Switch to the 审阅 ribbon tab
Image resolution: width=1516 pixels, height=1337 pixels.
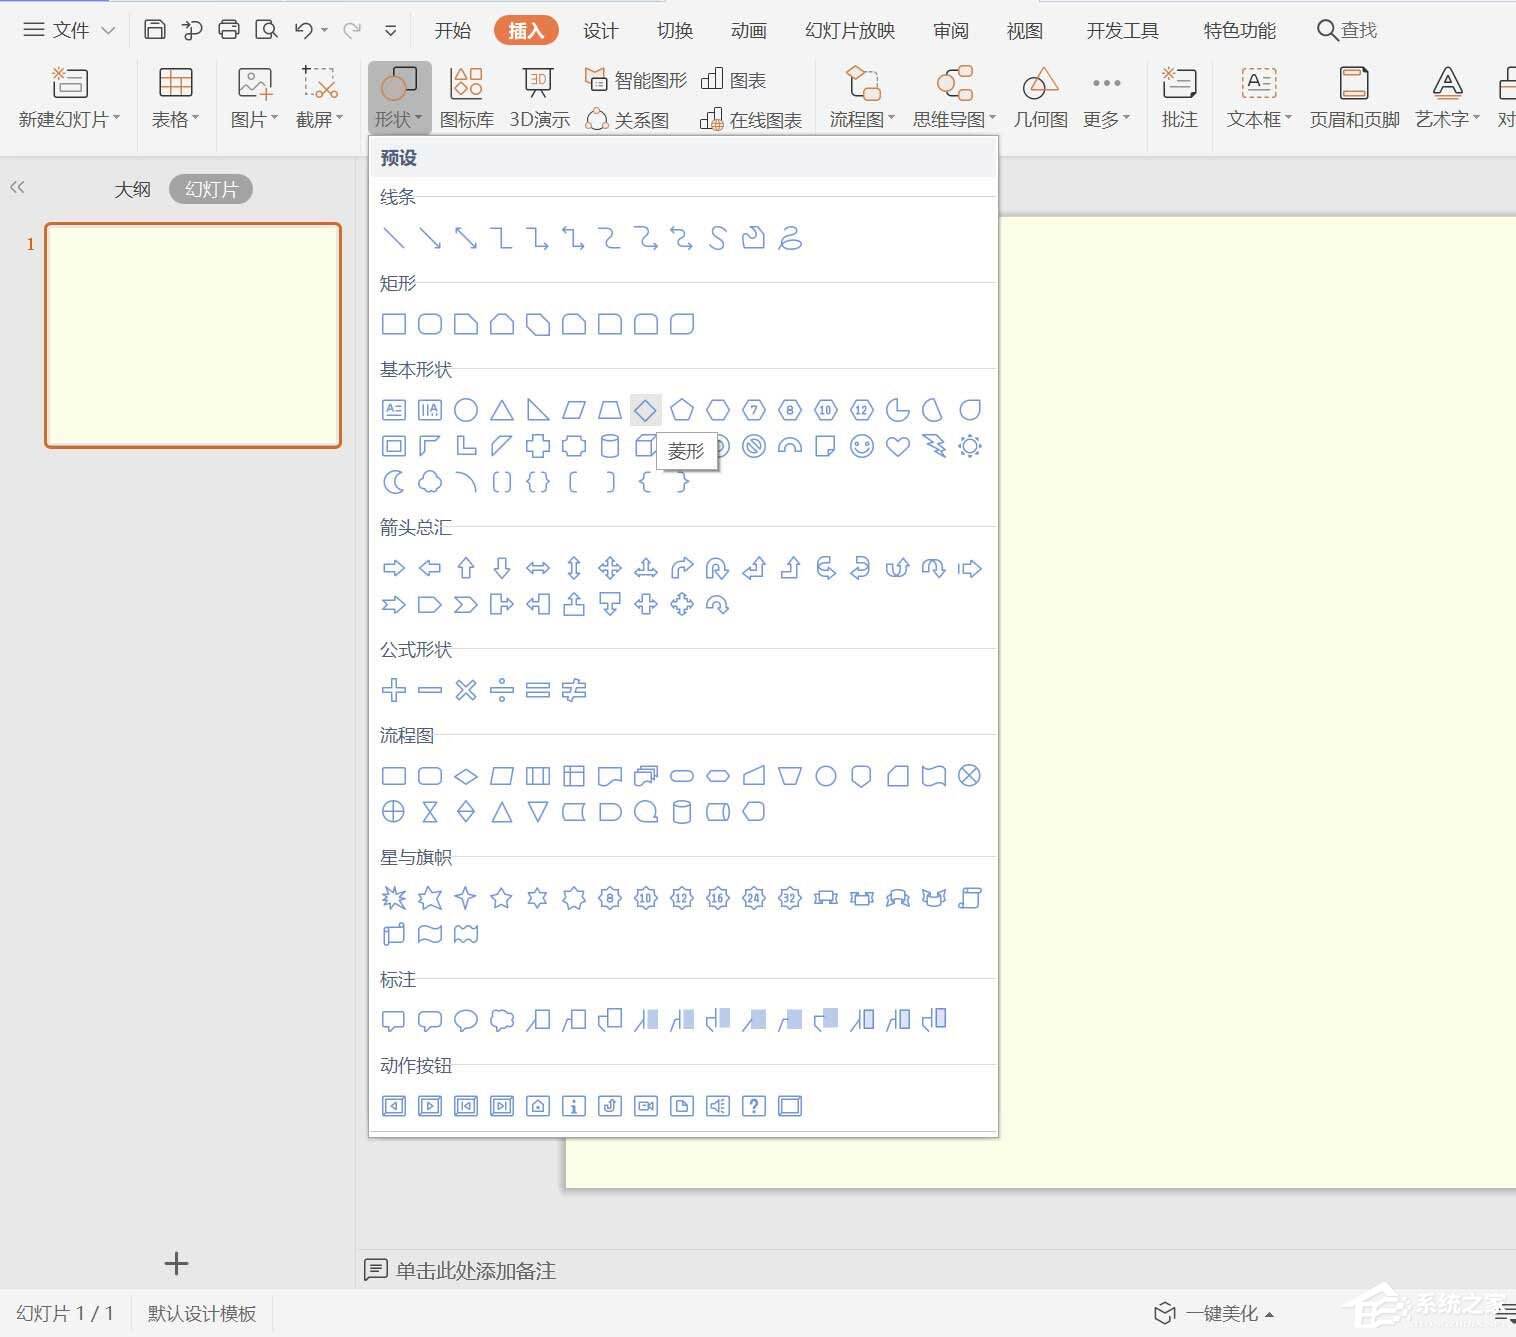pyautogui.click(x=951, y=30)
